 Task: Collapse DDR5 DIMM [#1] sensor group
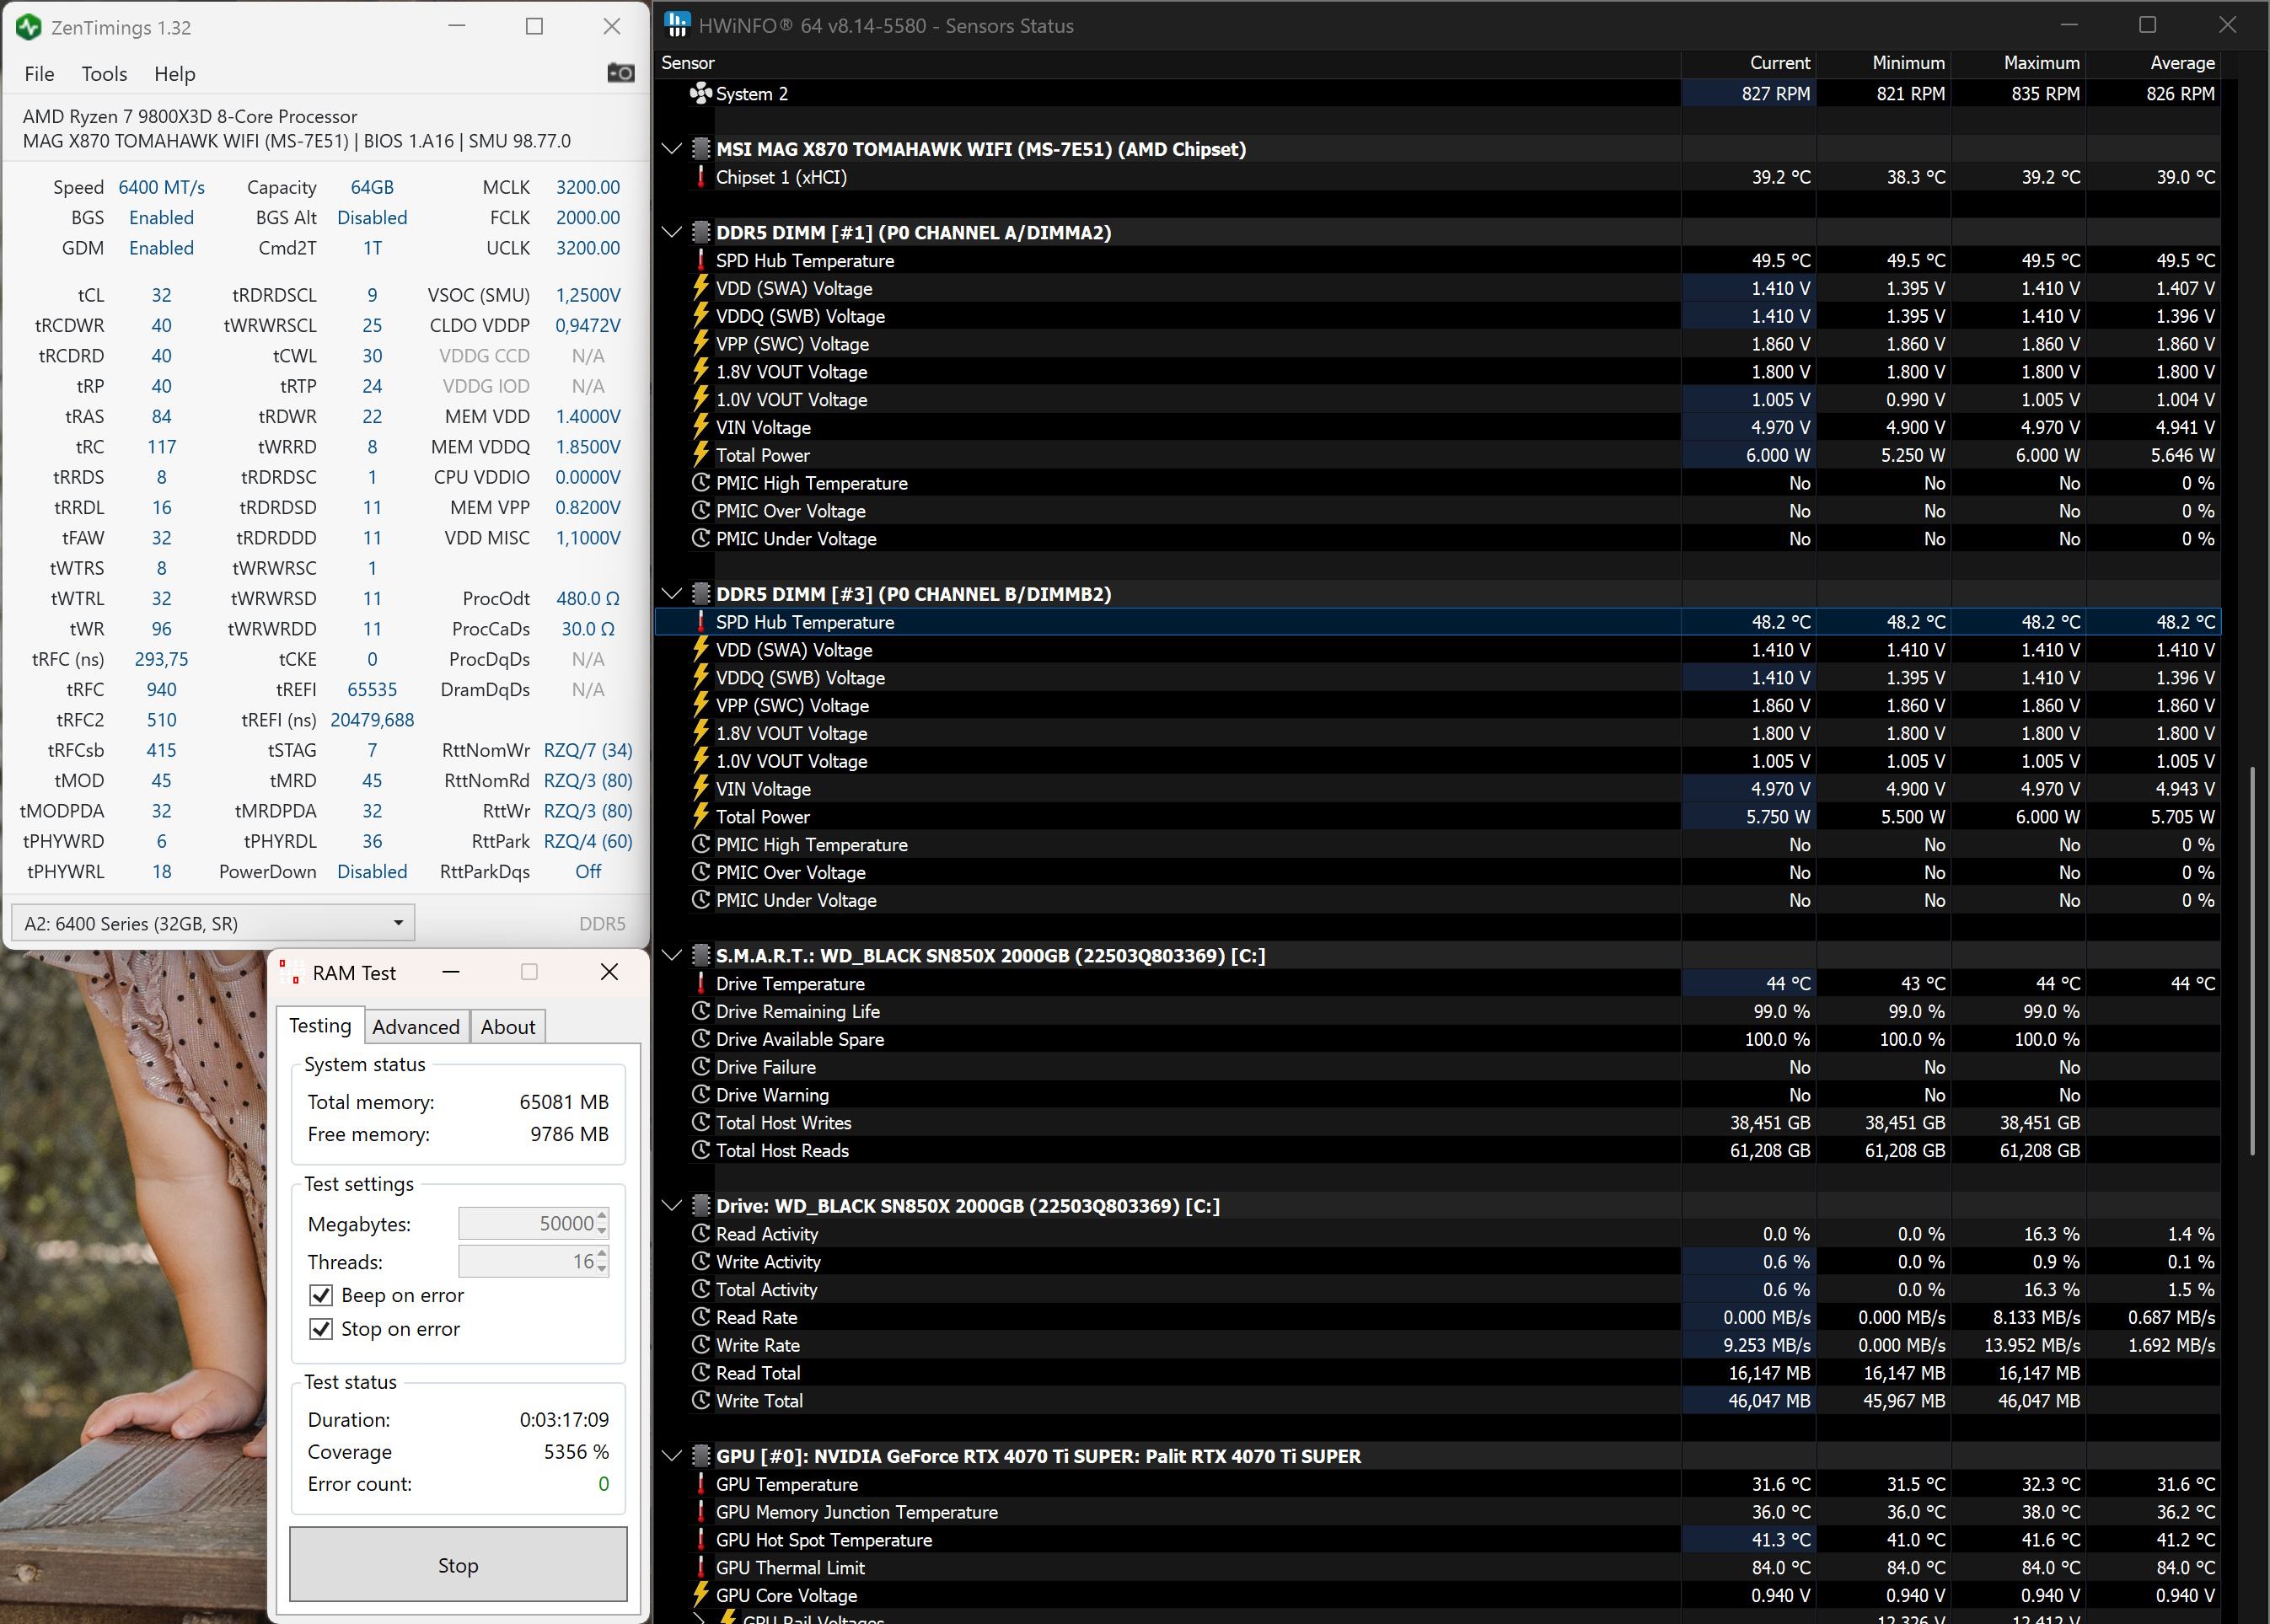pos(672,232)
